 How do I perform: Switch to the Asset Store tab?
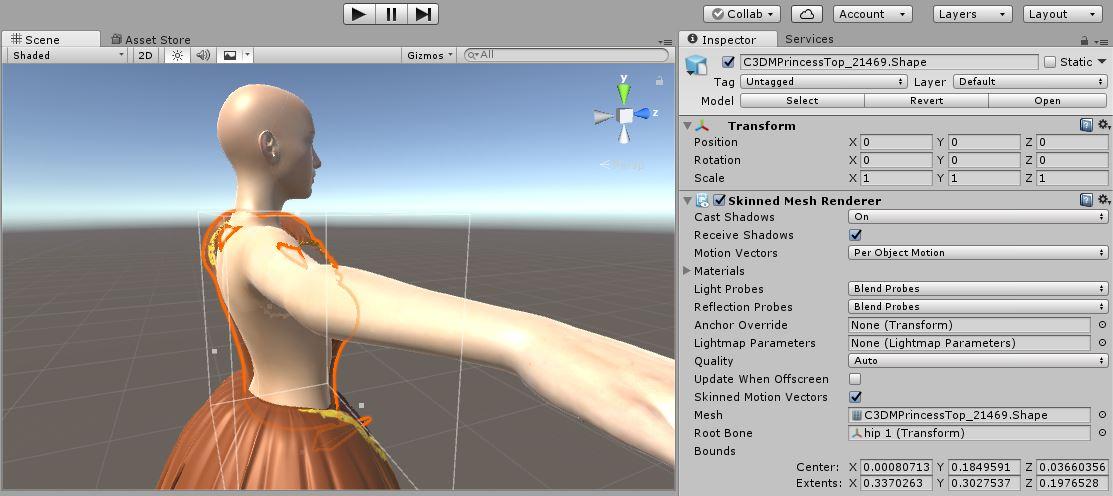click(150, 40)
